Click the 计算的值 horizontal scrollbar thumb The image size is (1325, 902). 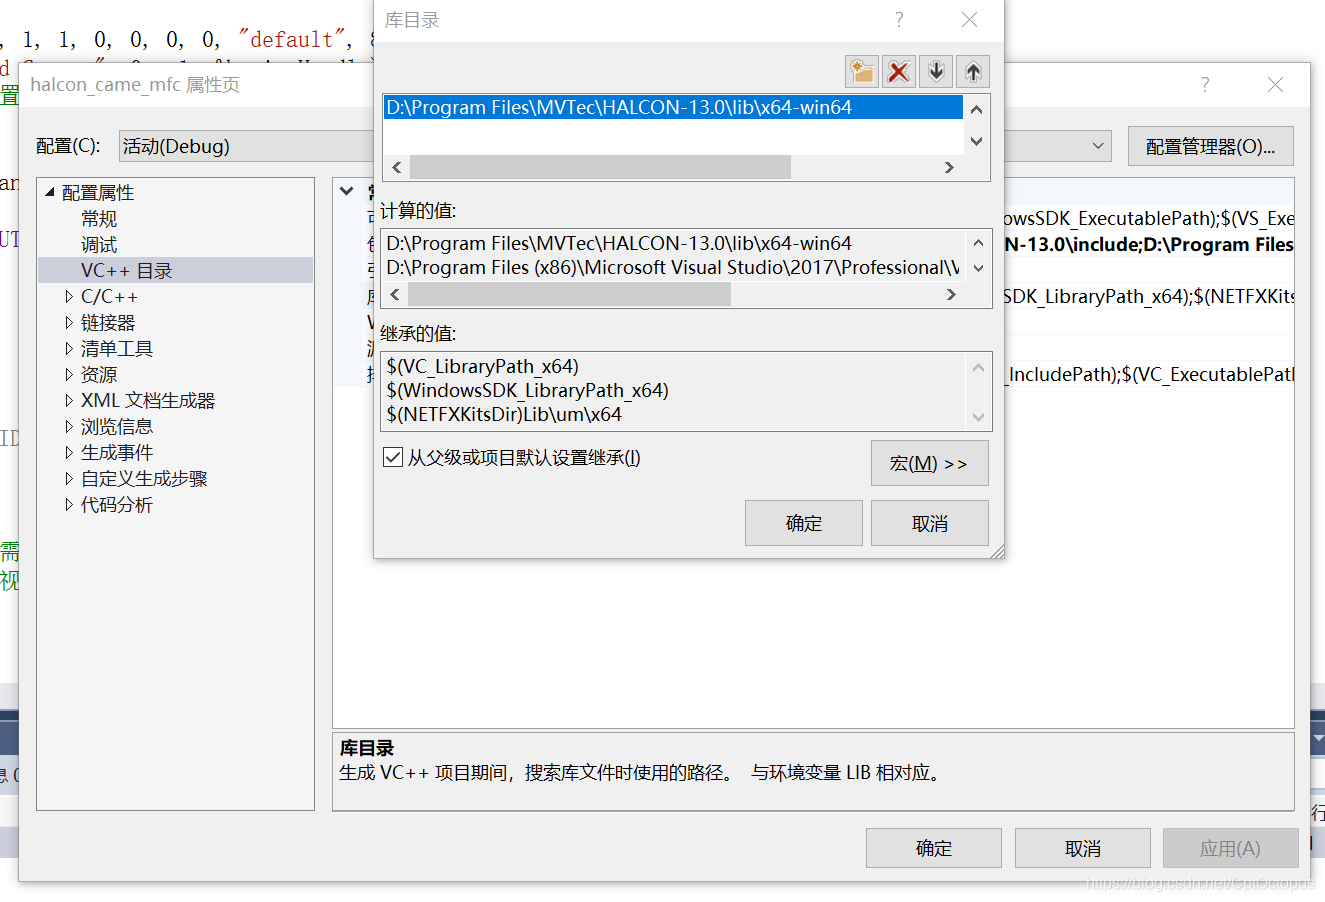point(569,294)
